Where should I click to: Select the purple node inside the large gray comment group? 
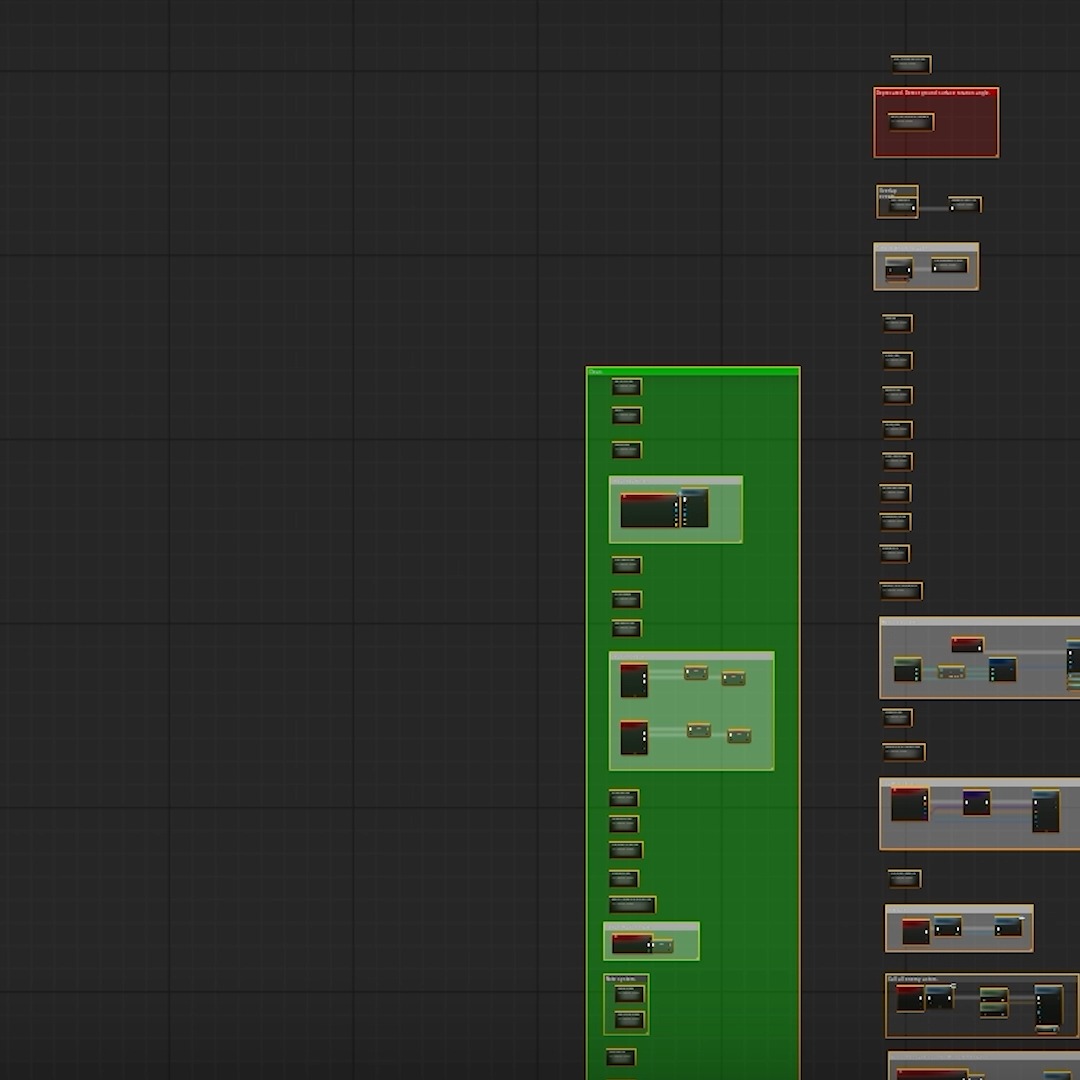pos(975,802)
